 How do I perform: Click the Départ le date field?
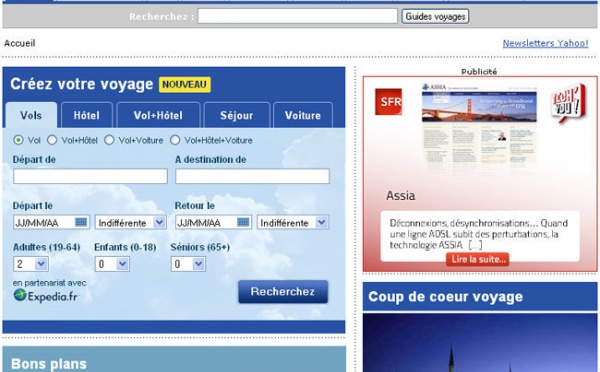[52, 222]
